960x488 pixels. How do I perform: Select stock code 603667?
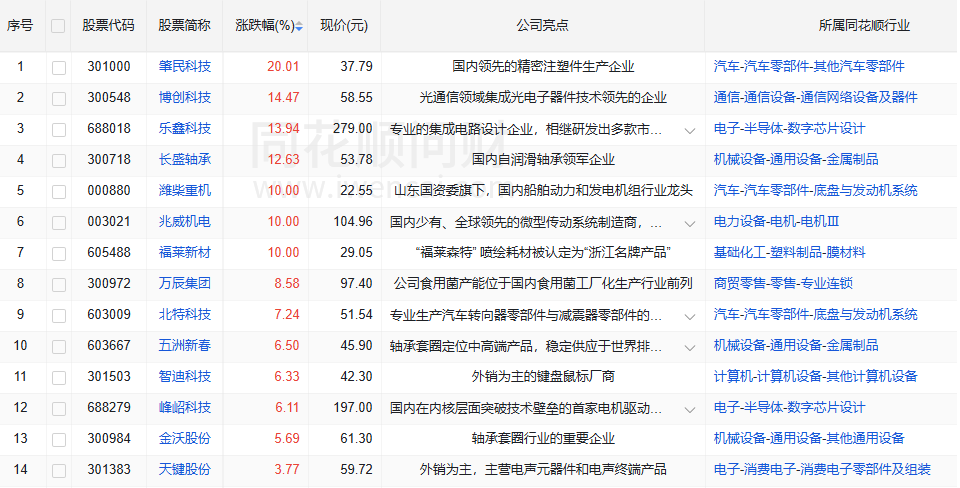click(109, 345)
